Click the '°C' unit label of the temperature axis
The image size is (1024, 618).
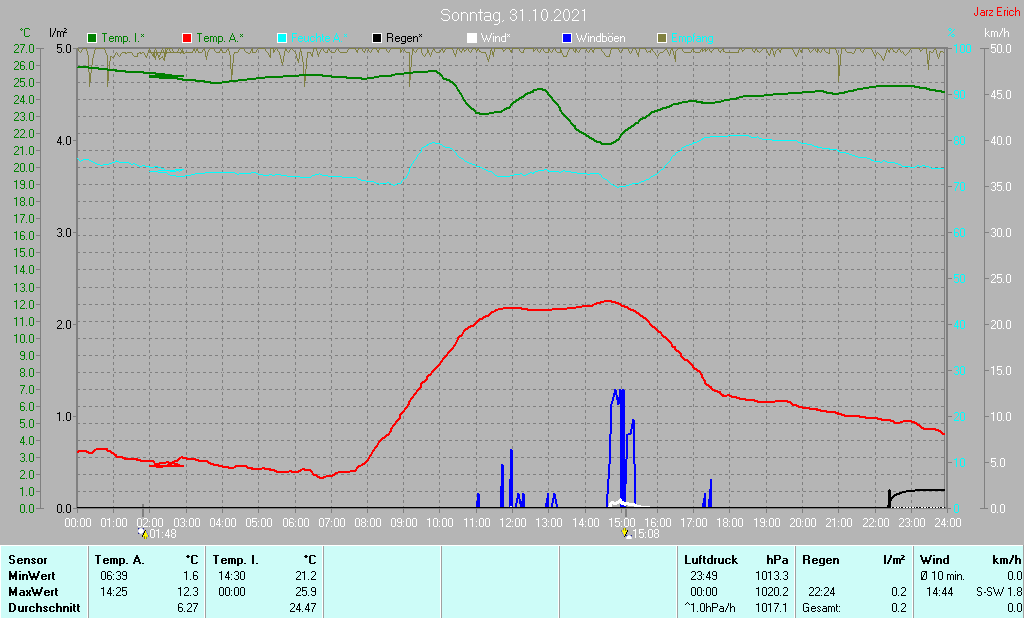pos(25,33)
